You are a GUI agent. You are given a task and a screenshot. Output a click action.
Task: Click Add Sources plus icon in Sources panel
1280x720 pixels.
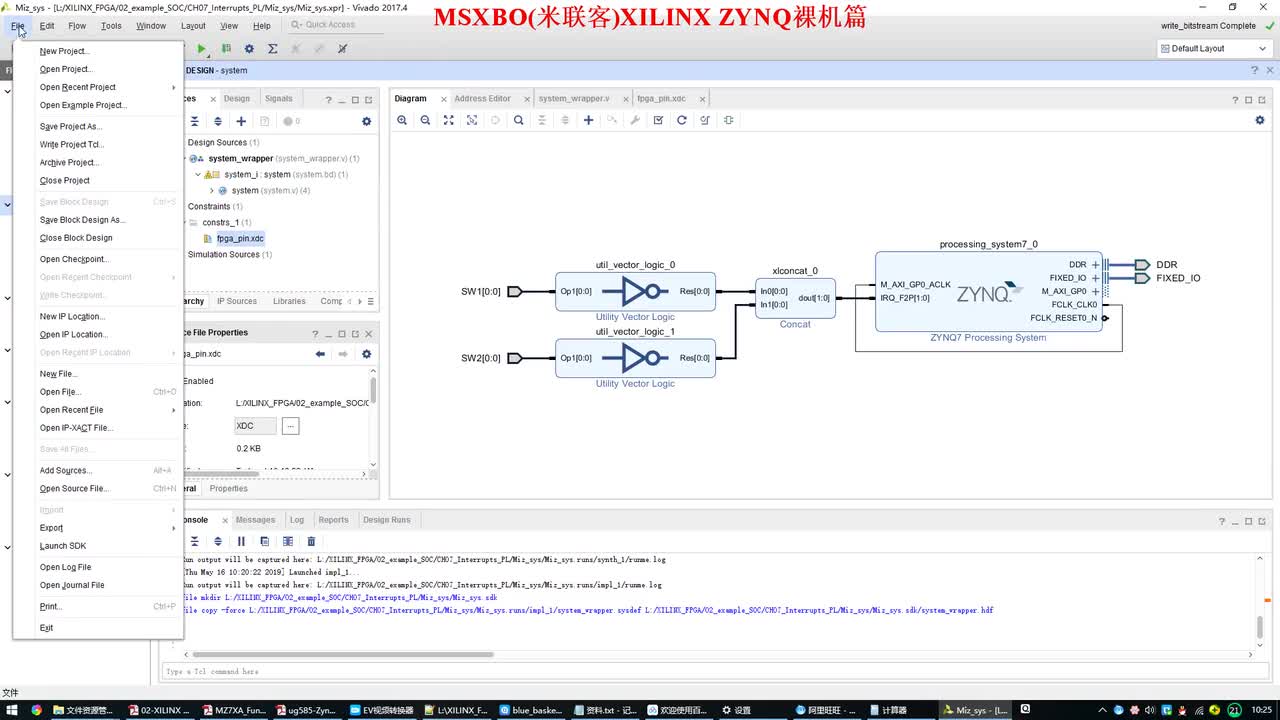(241, 121)
